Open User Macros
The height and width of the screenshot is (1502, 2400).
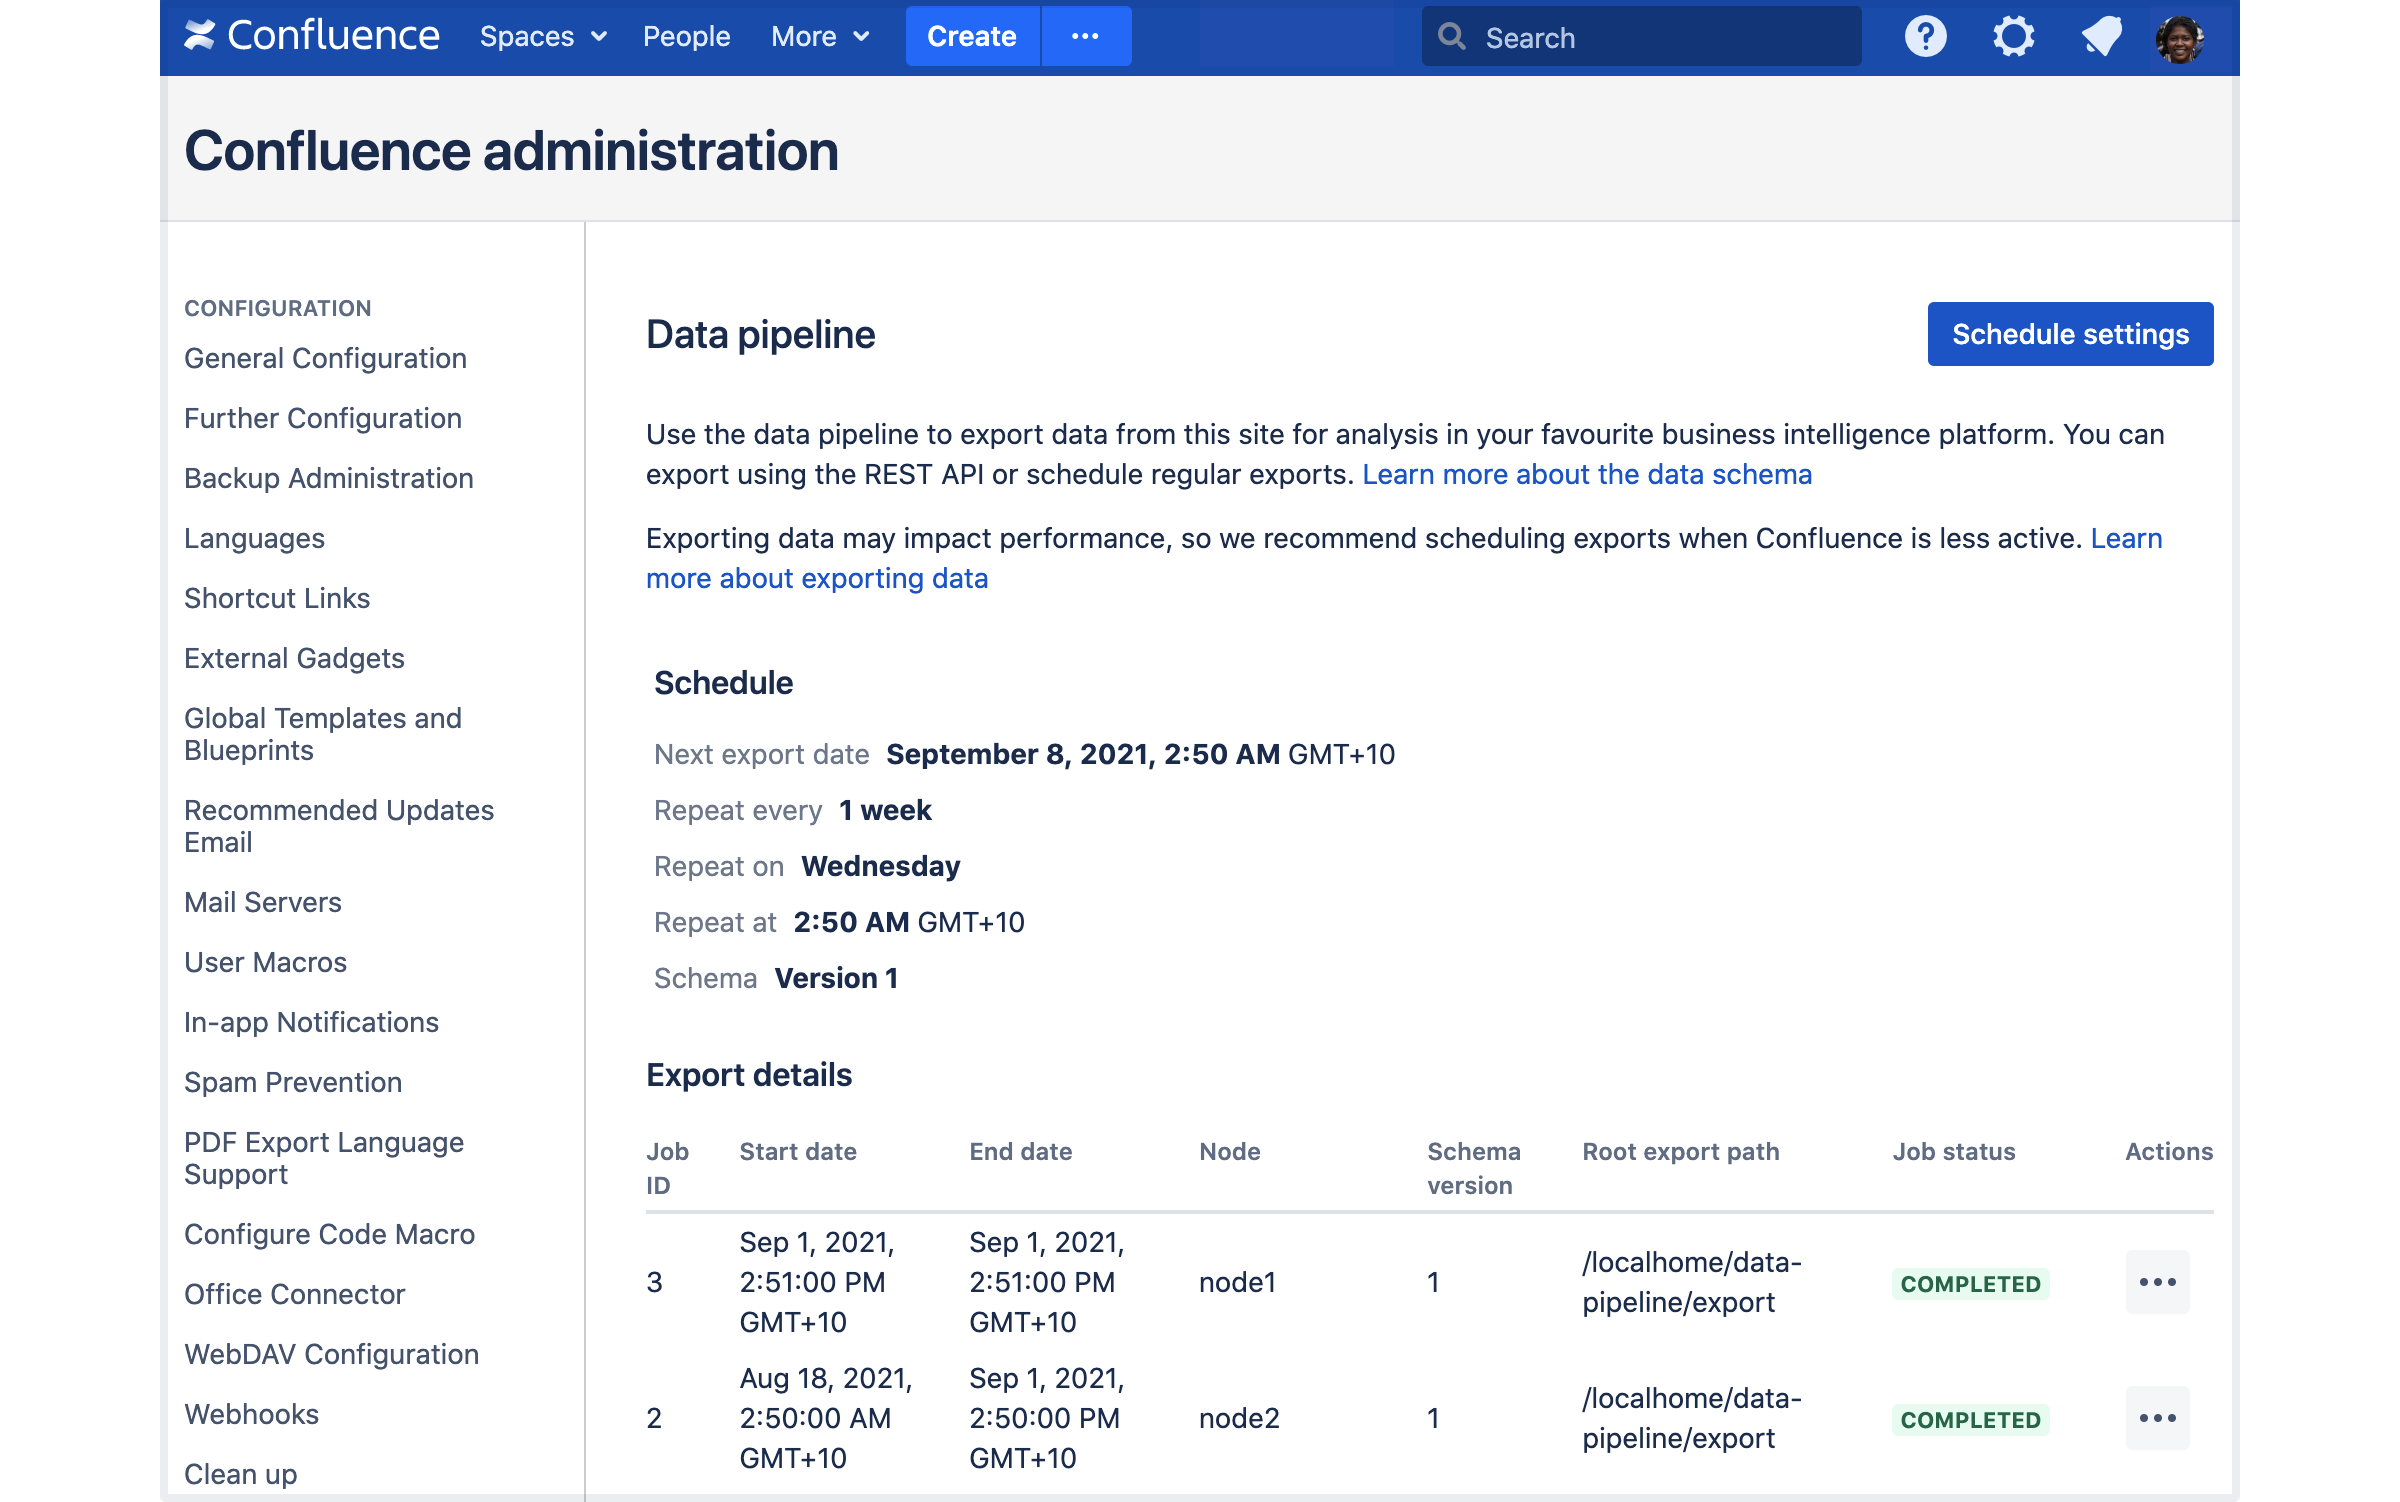265,962
